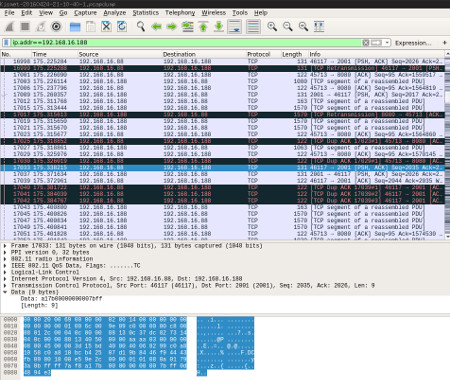Screen dimensions: 450x380
Task: Reload the capture file icon
Action: pos(122,27)
